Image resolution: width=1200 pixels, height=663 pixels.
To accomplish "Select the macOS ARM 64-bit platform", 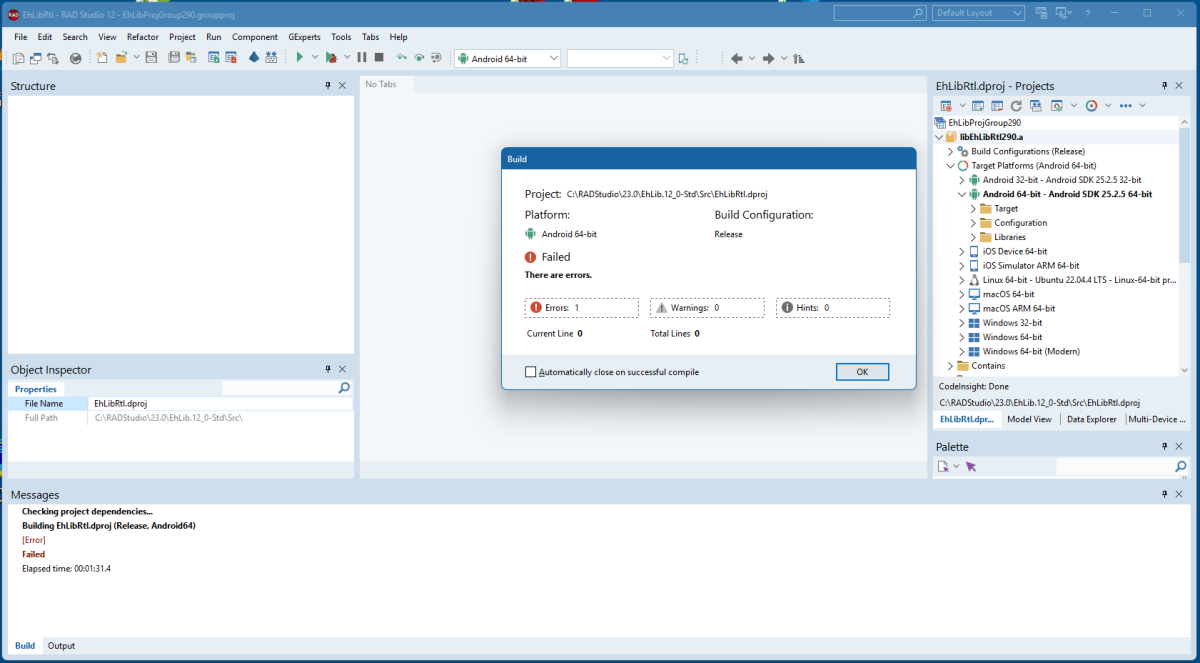I will point(1018,308).
